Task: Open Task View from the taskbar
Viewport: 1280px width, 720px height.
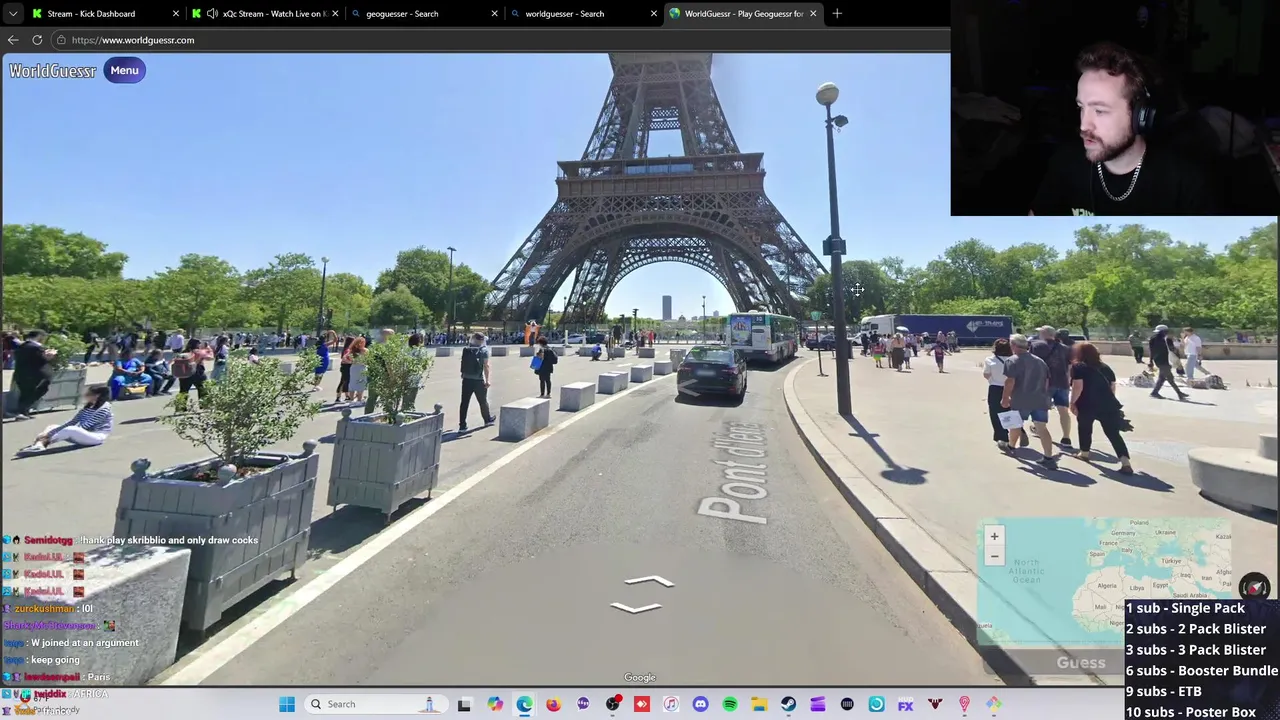Action: coord(464,704)
